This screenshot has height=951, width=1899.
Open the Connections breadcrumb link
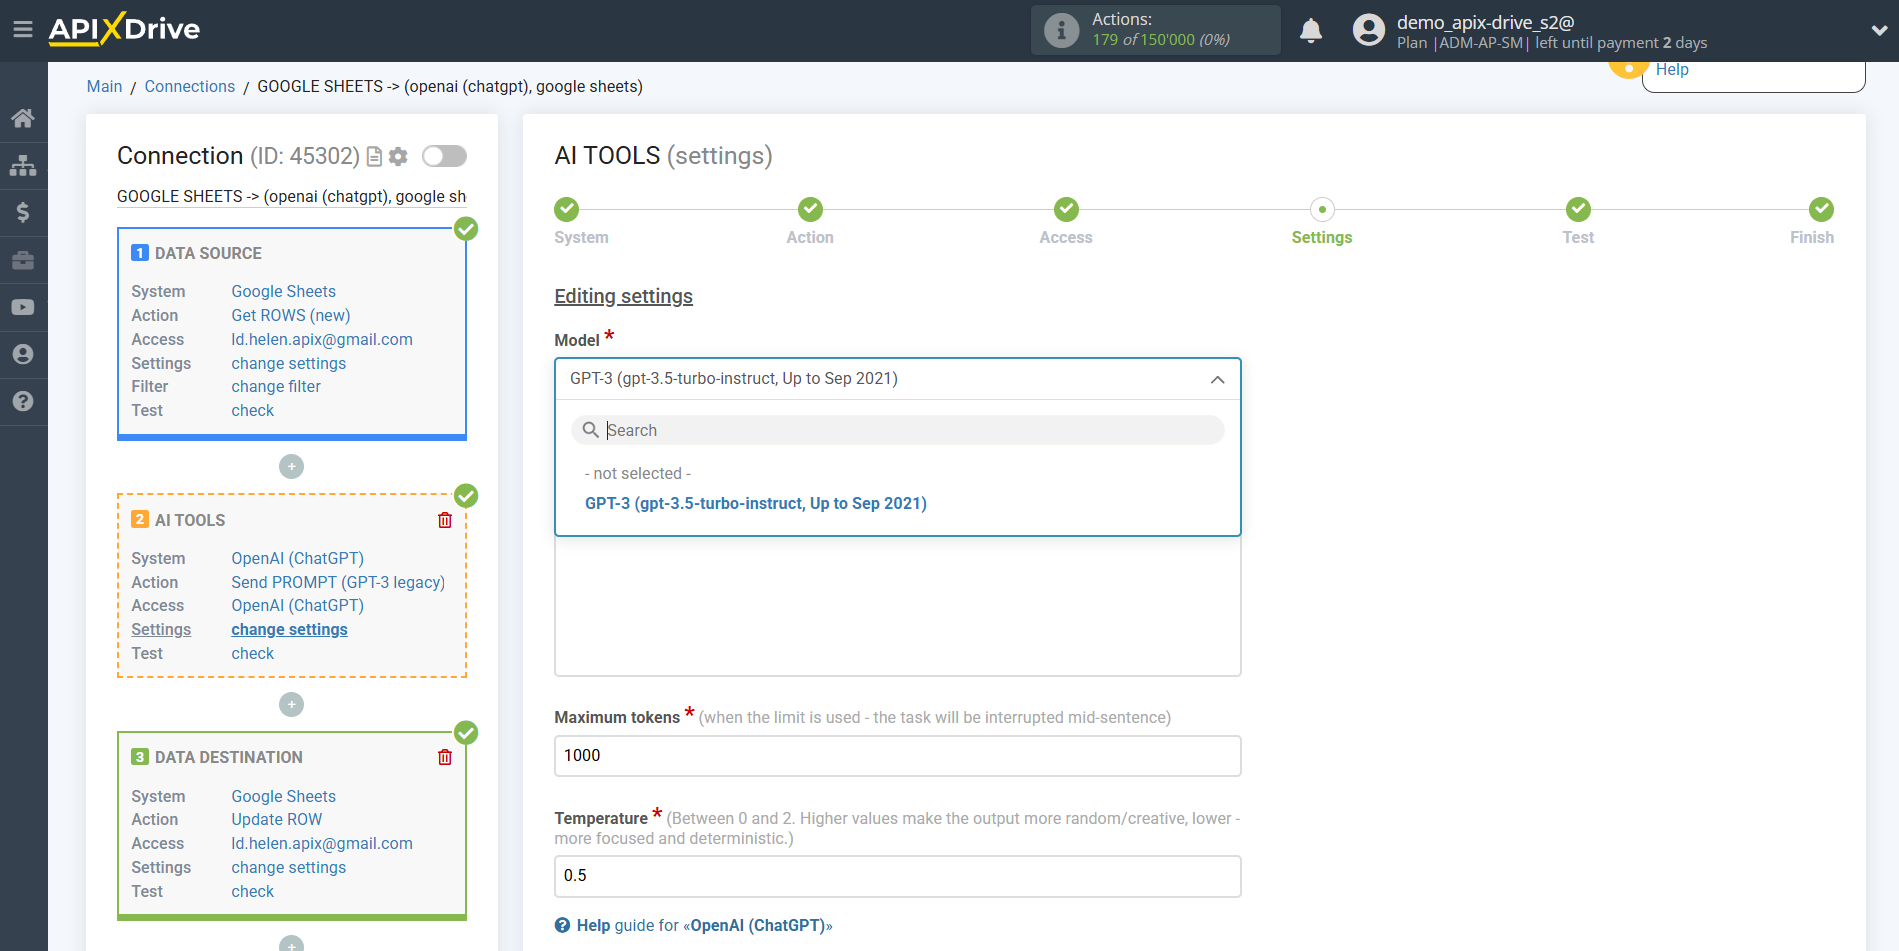coord(190,86)
